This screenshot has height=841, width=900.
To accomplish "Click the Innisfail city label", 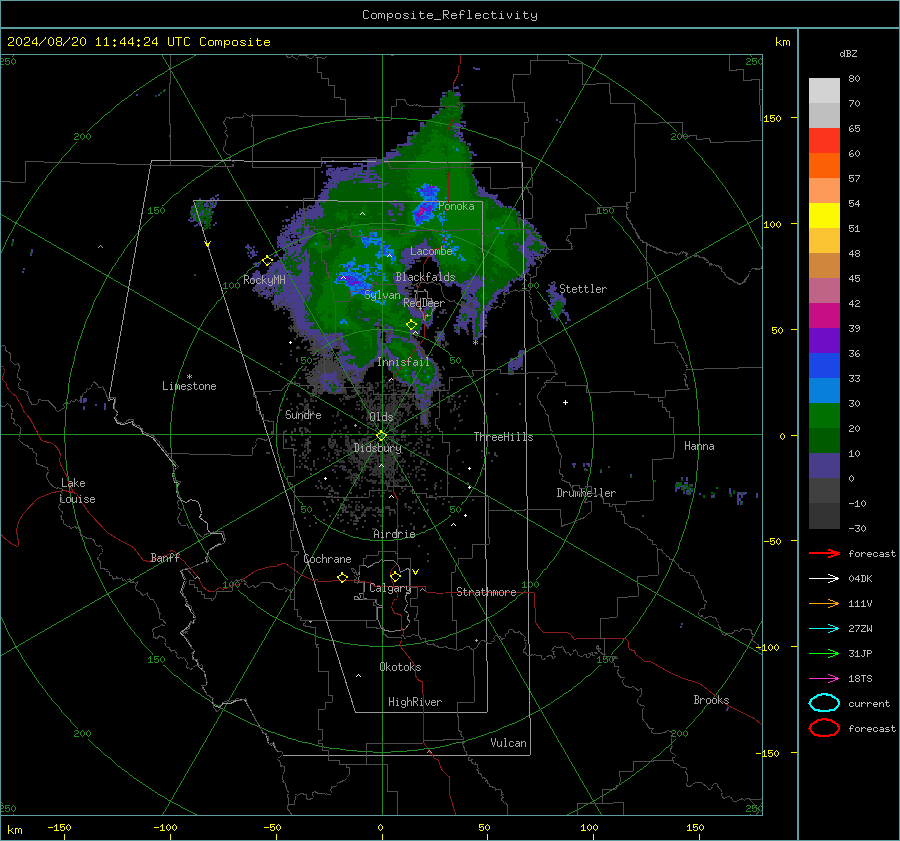I will point(403,362).
